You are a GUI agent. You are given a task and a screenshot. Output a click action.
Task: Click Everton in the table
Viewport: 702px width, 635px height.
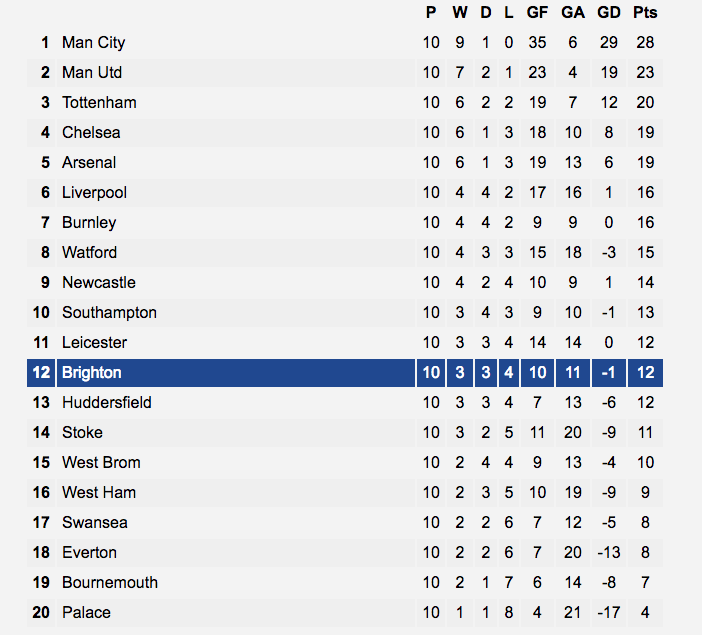point(89,553)
